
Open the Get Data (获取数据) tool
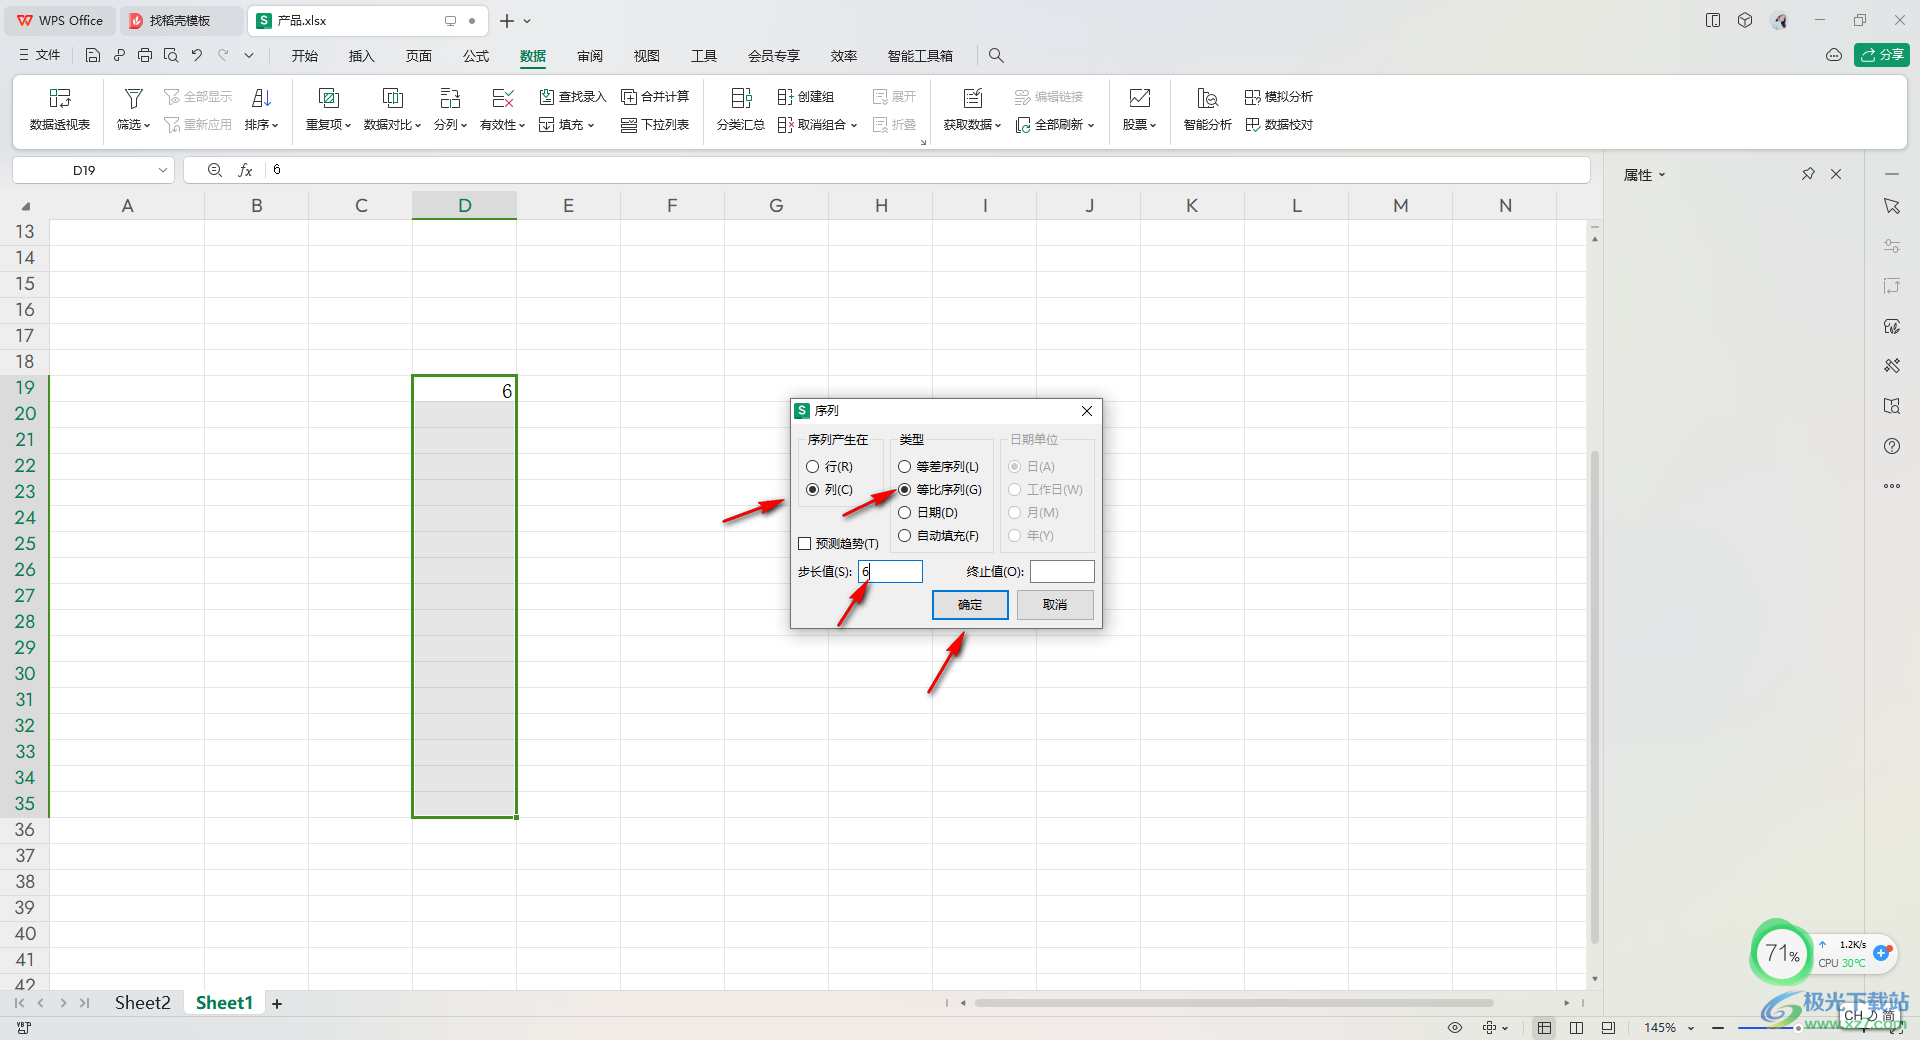972,109
